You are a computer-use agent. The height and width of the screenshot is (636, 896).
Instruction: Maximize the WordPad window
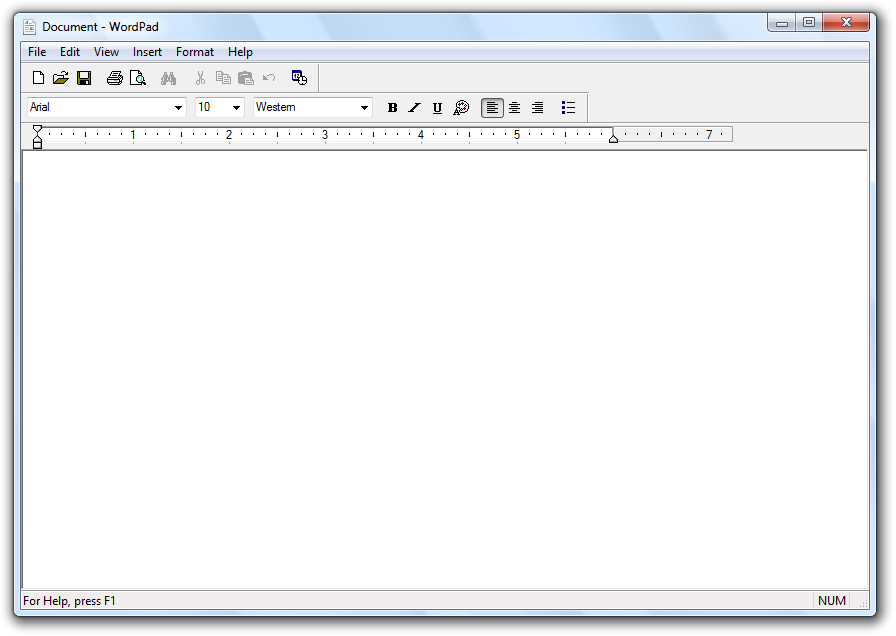point(809,23)
